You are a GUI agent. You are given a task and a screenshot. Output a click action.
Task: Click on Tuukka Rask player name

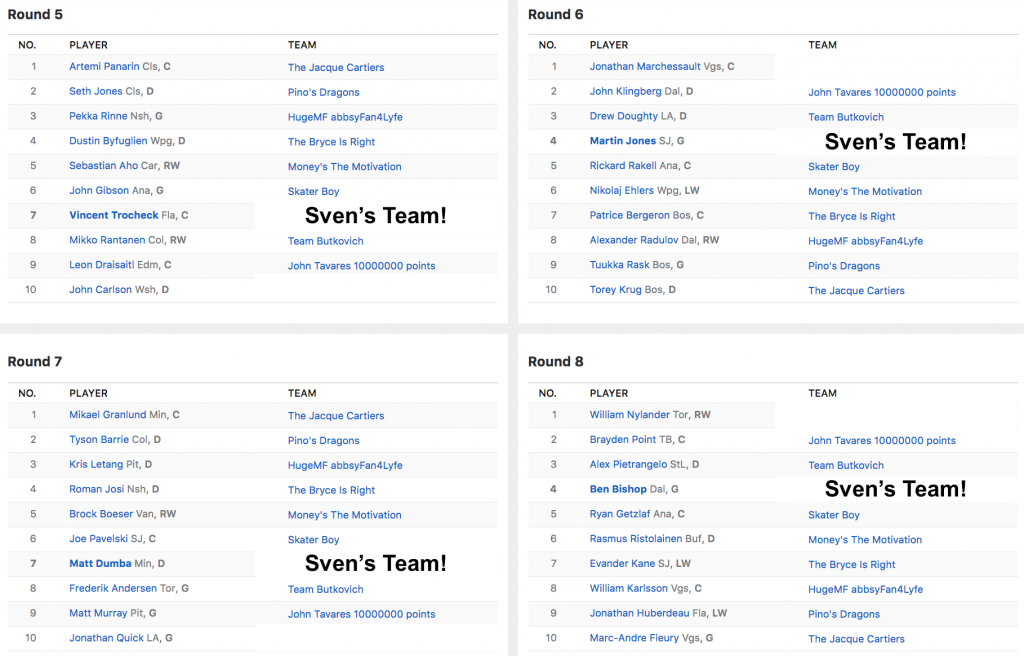623,265
